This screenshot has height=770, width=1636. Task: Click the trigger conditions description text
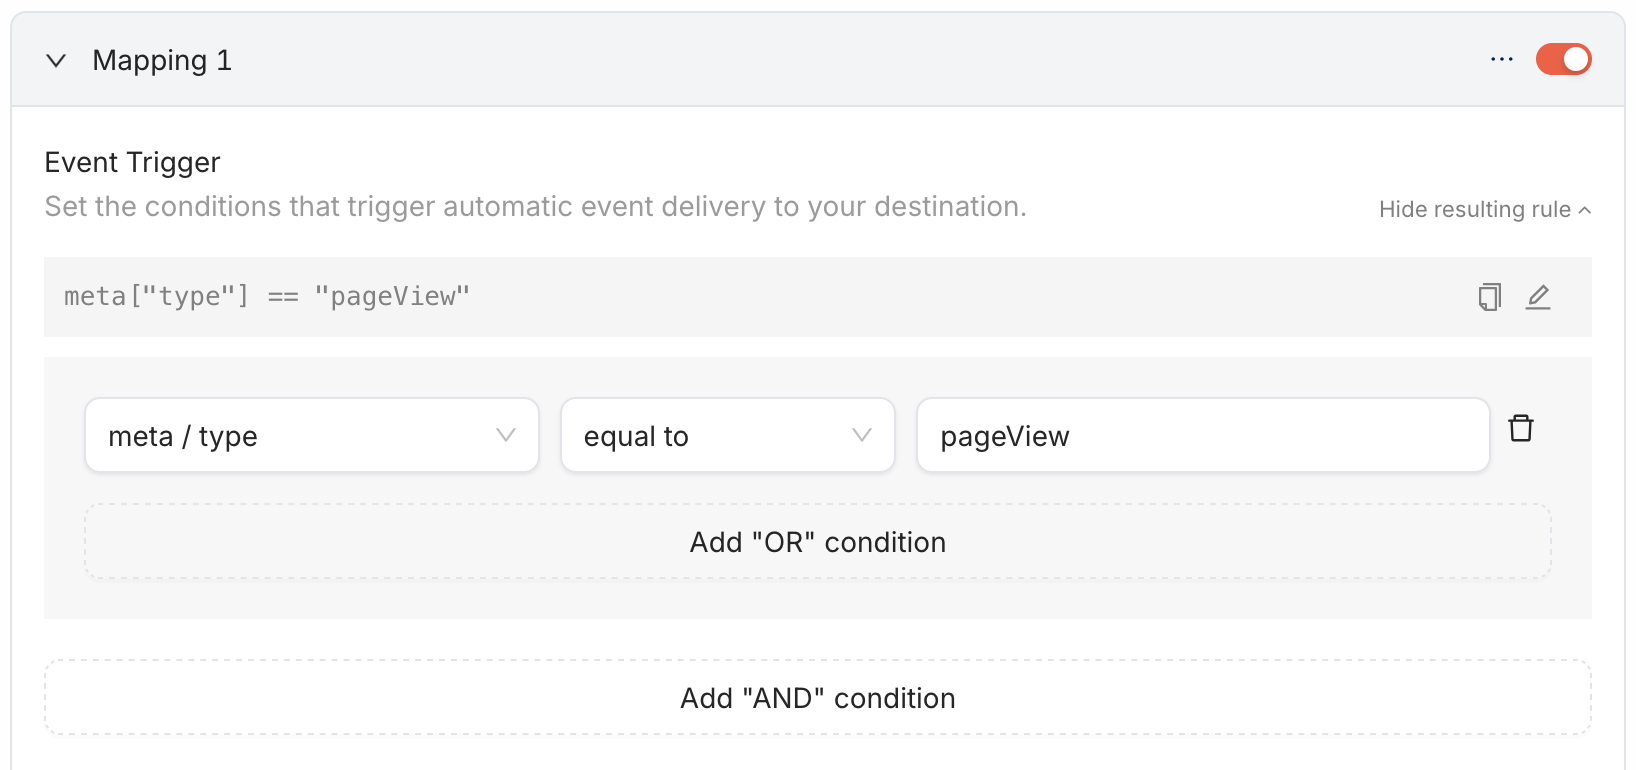tap(535, 207)
